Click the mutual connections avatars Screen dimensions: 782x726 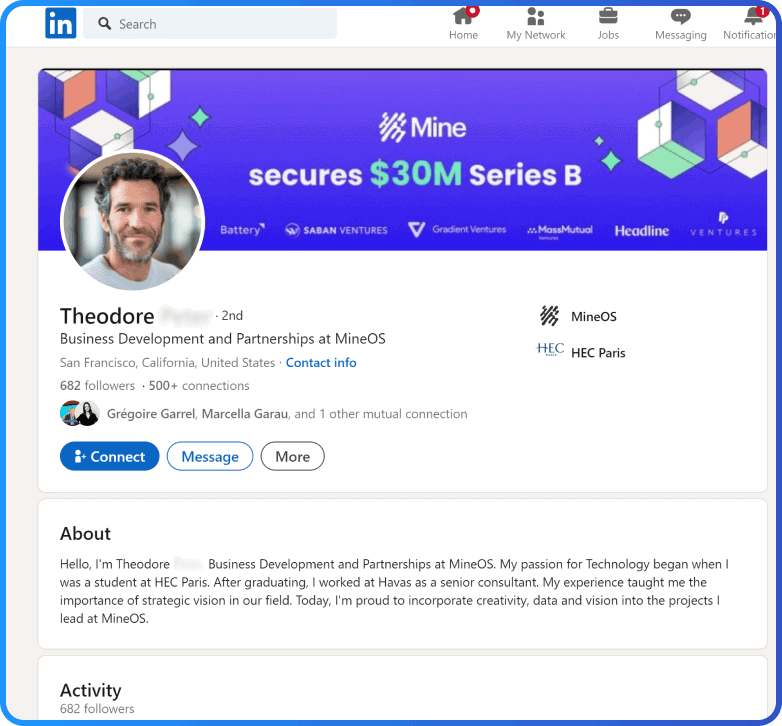[79, 413]
